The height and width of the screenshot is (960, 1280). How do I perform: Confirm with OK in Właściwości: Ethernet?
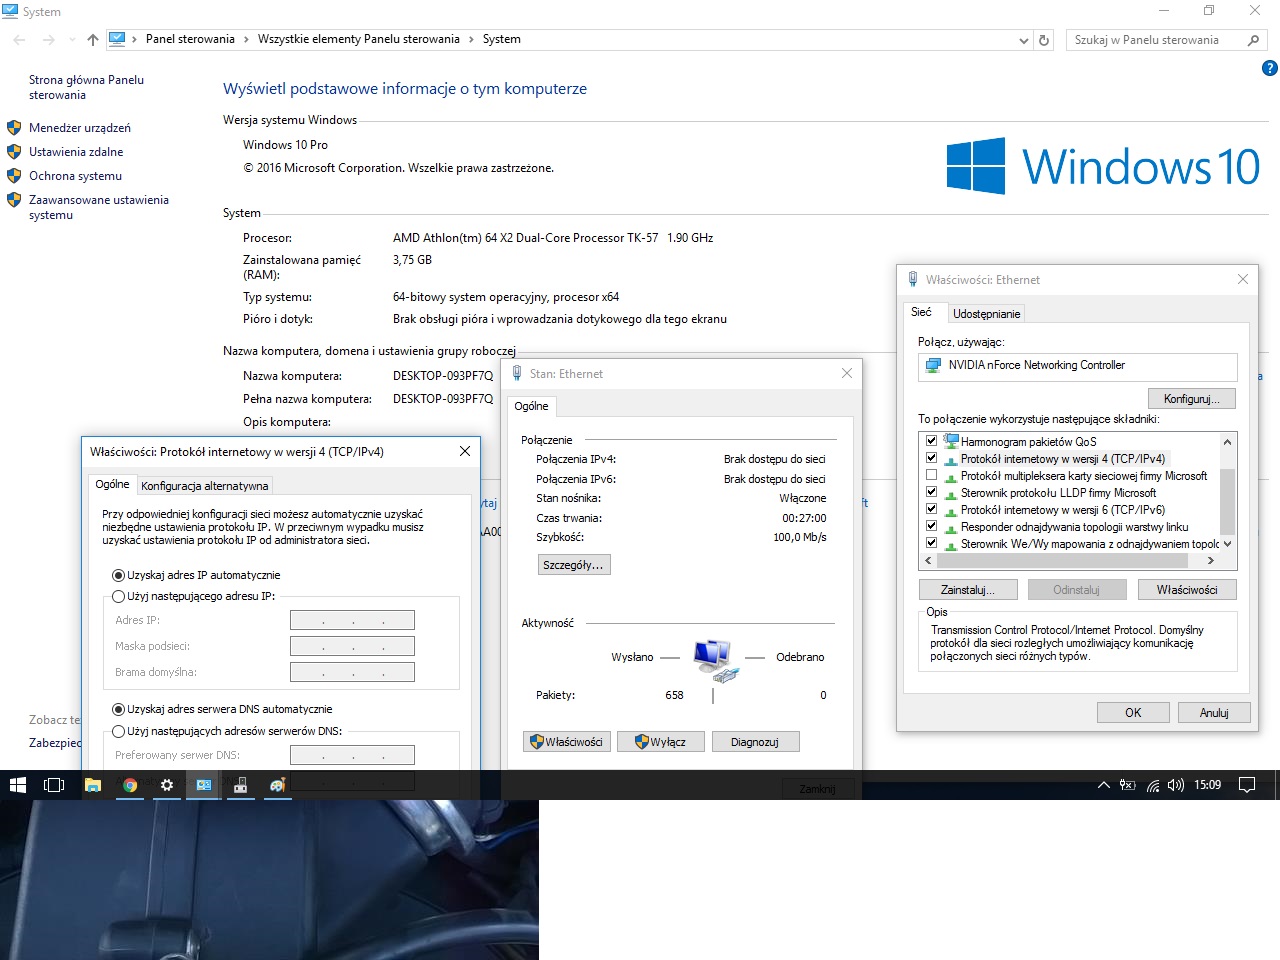pos(1133,713)
